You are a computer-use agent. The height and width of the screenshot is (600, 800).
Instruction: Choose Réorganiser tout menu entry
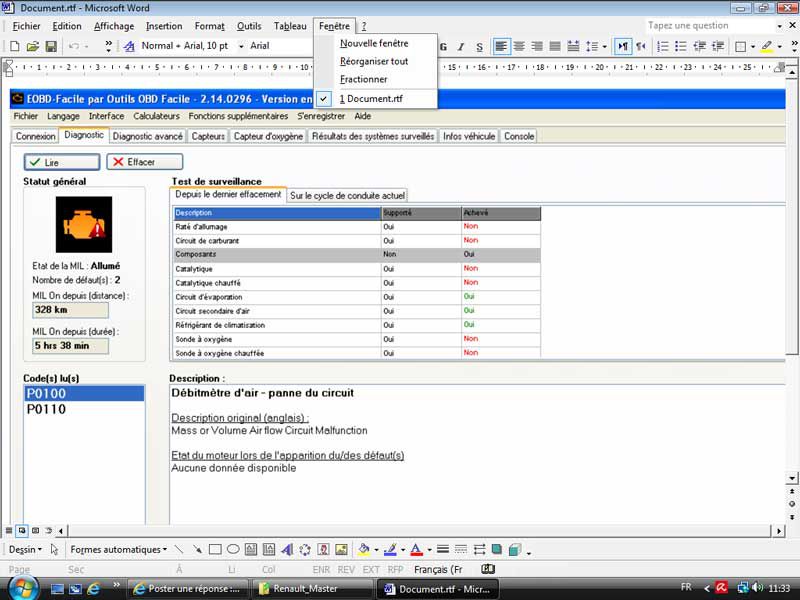374,61
